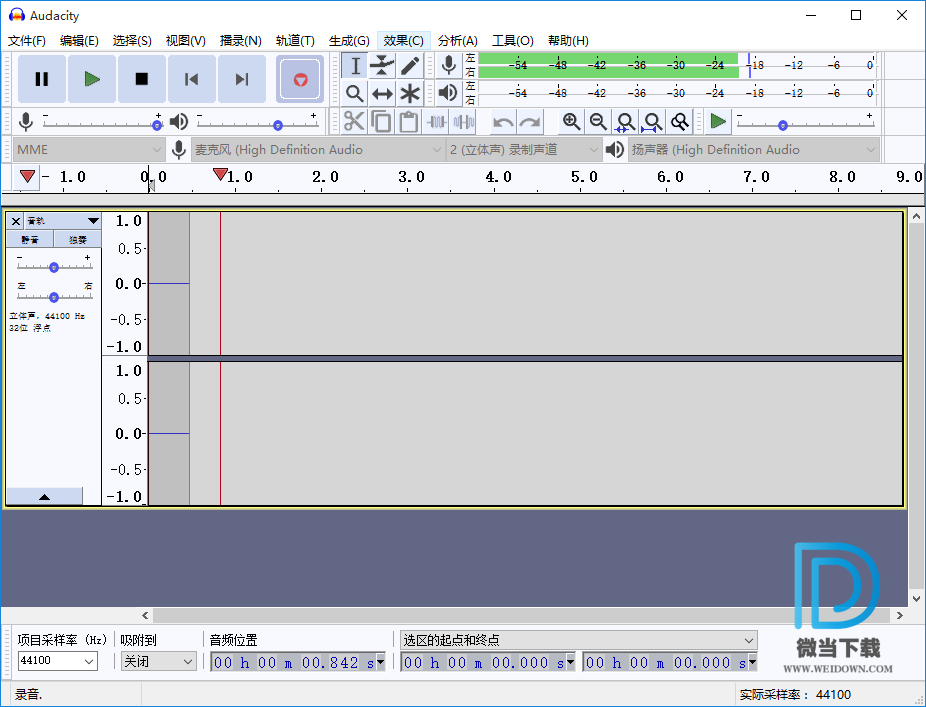The width and height of the screenshot is (926, 707).
Task: Solo the audio track with 独奏
Action: tap(77, 240)
